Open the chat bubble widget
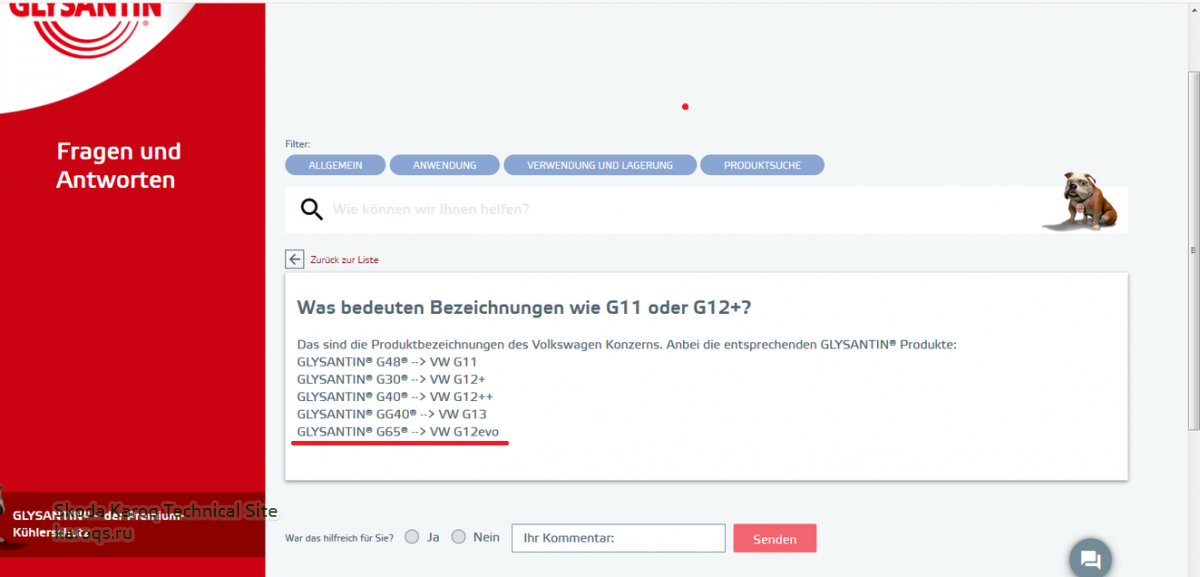The height and width of the screenshot is (577, 1200). click(1091, 558)
